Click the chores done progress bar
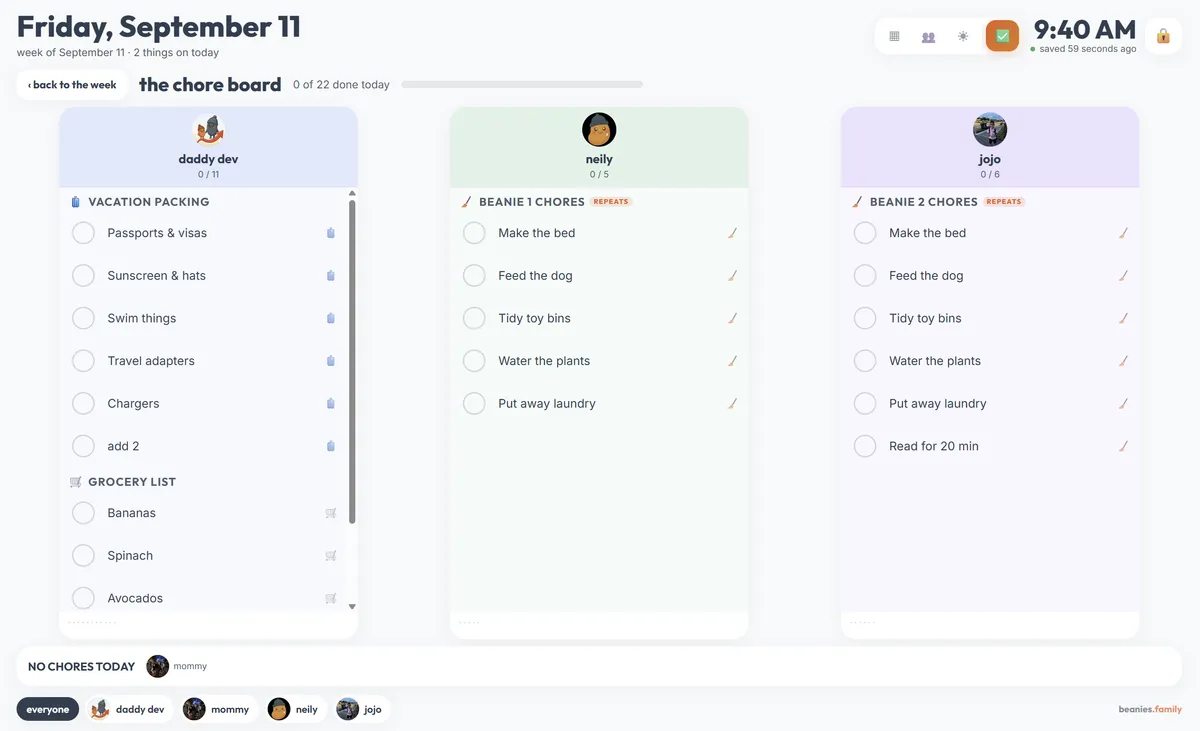 tap(522, 85)
